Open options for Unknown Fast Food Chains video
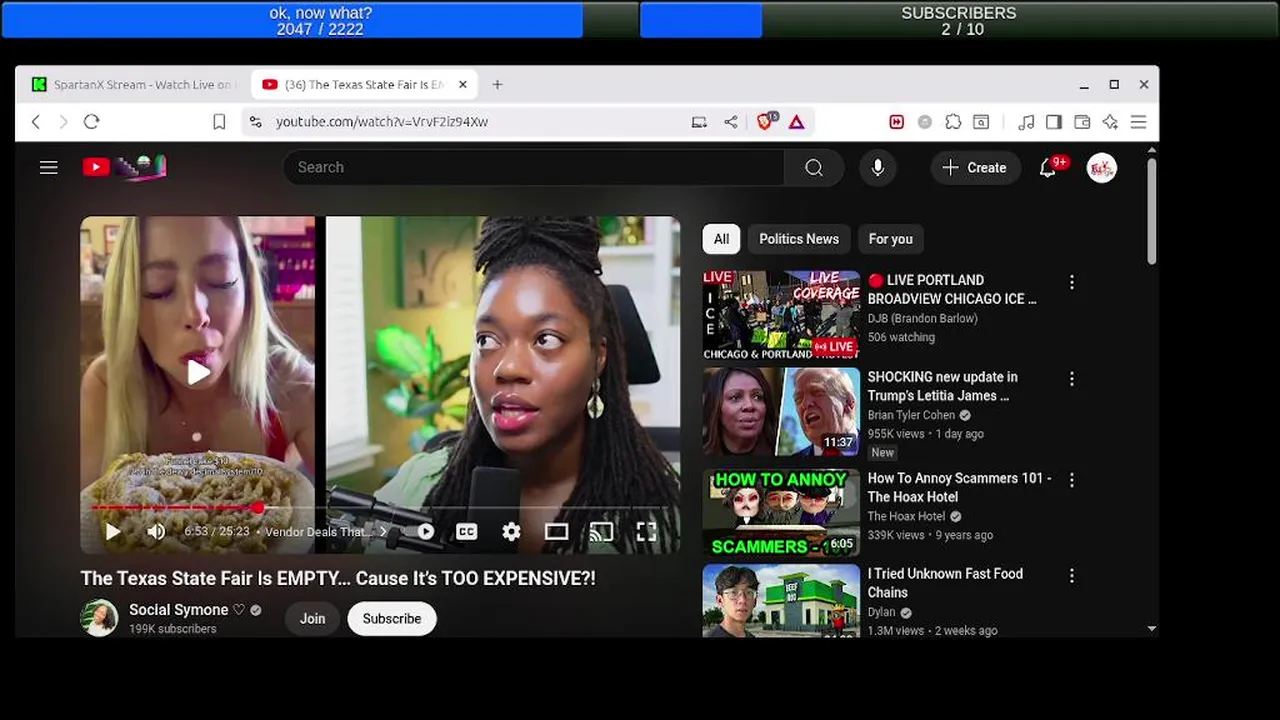 click(1072, 577)
